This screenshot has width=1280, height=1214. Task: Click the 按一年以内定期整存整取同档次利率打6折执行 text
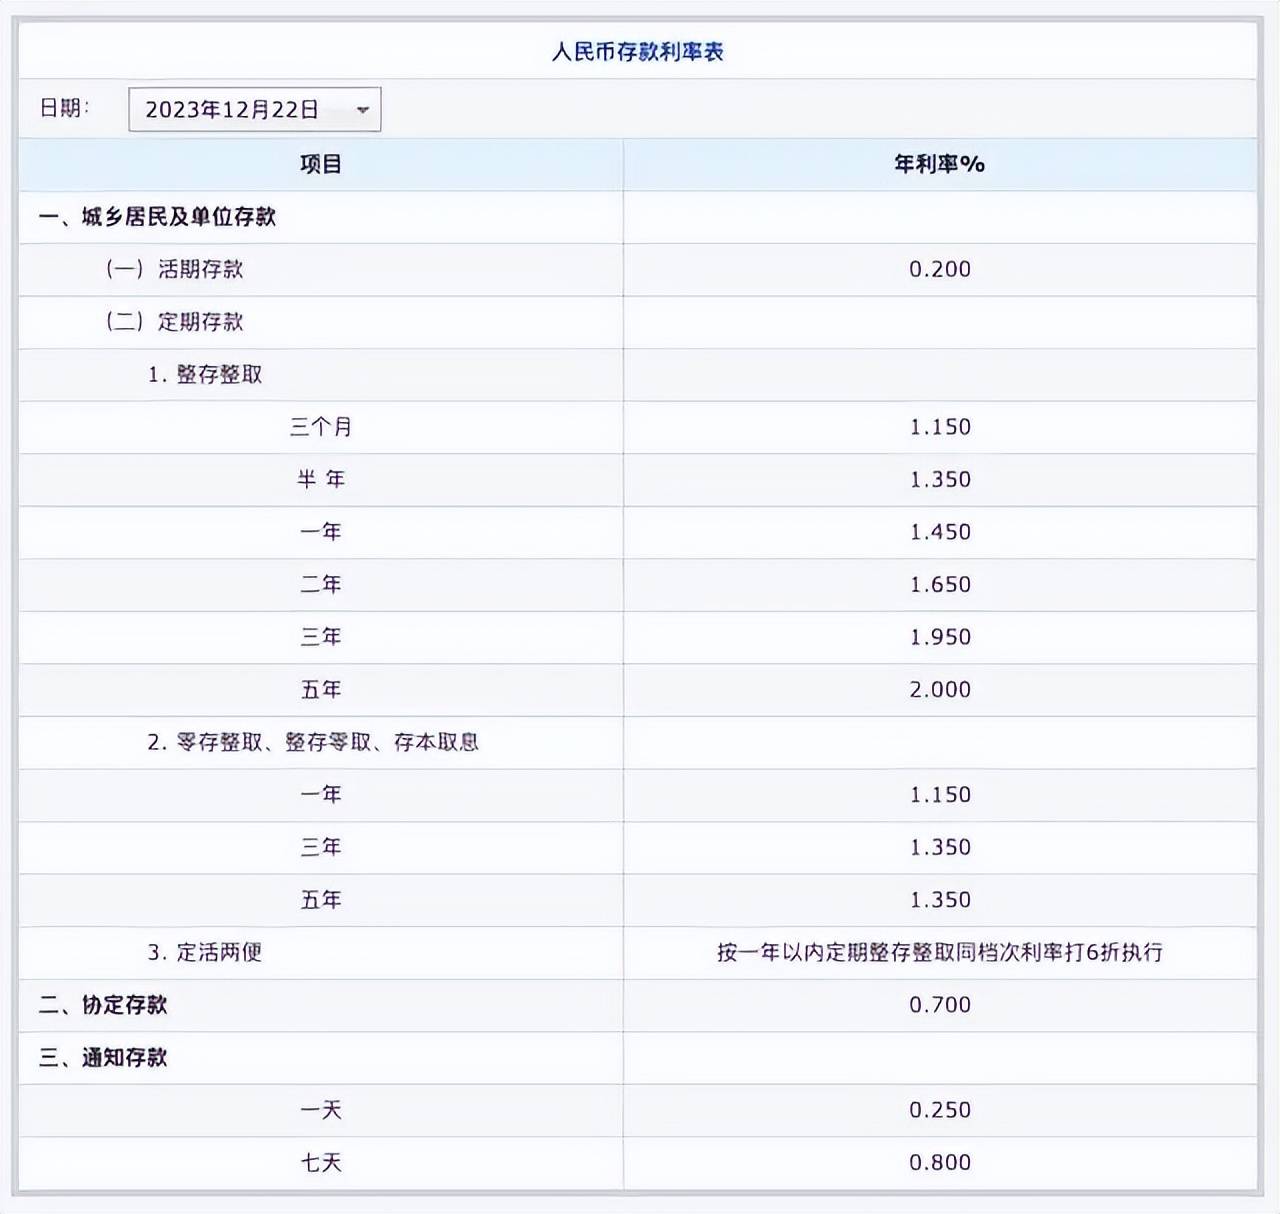(x=940, y=952)
